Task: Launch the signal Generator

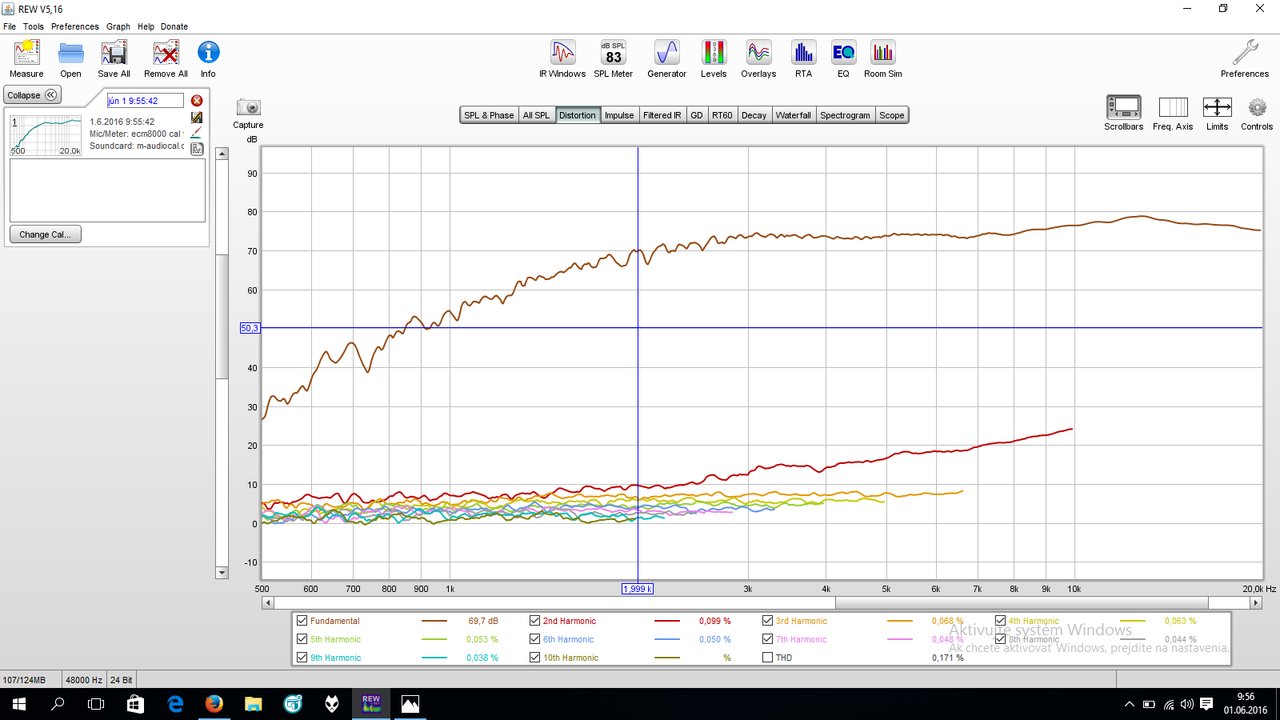Action: pos(667,59)
